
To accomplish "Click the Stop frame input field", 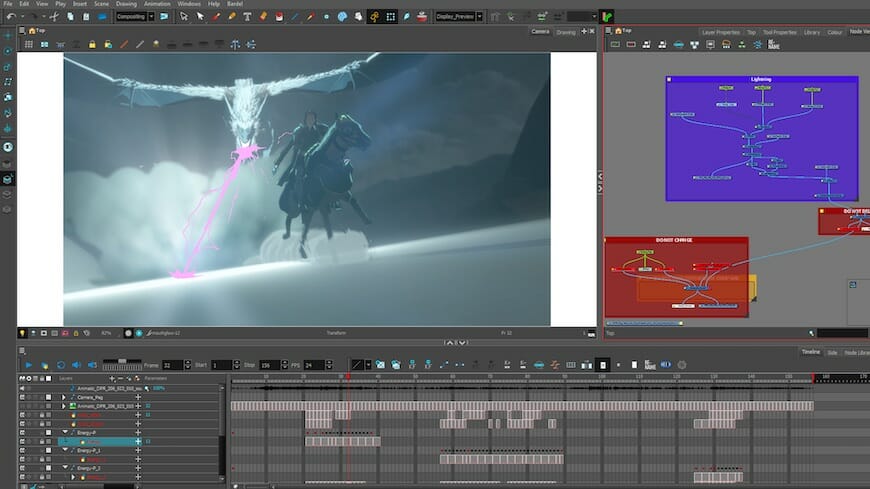I will [x=270, y=365].
